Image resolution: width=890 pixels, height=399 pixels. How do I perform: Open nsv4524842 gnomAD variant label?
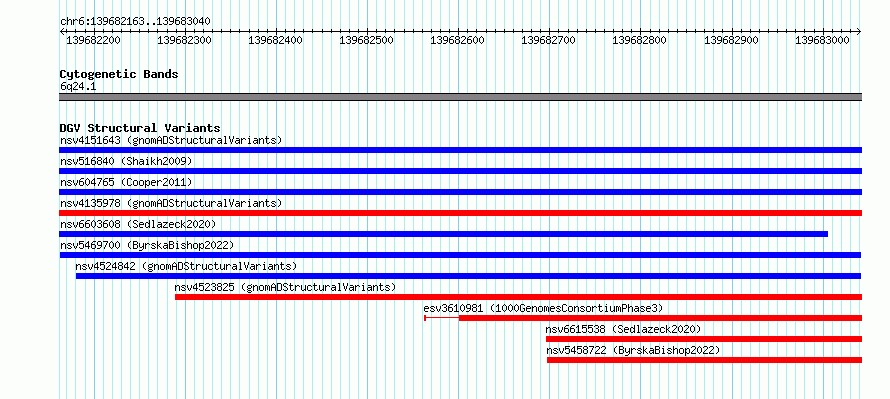(186, 266)
